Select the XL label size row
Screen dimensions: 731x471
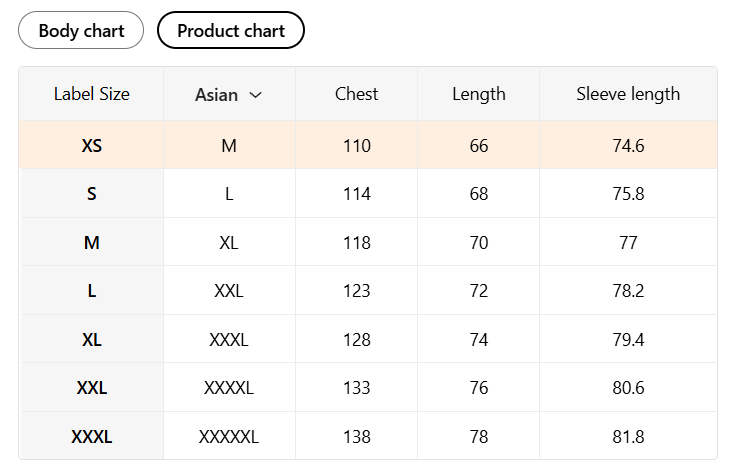92,340
